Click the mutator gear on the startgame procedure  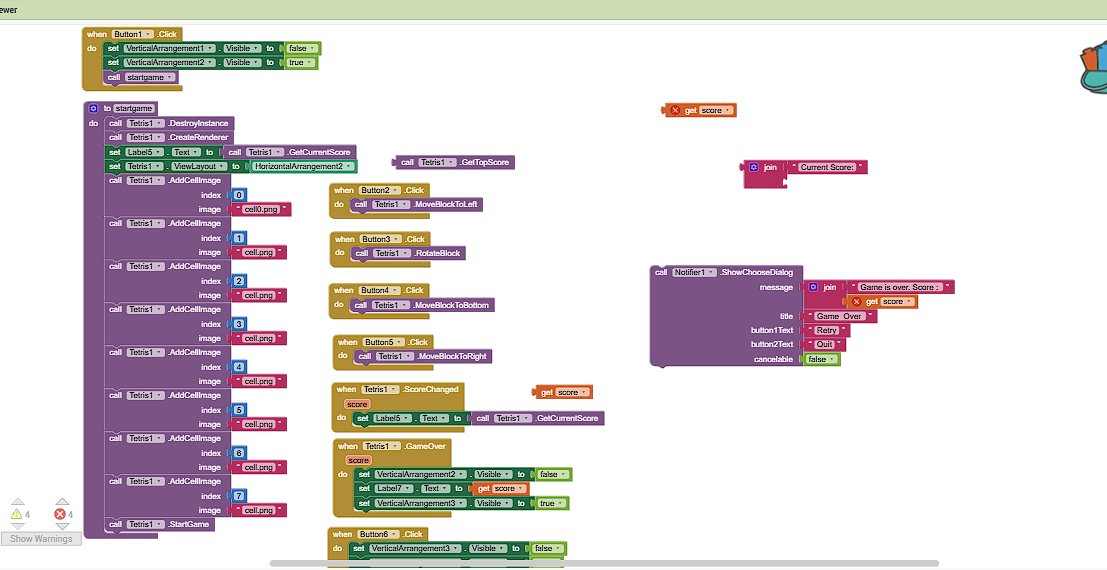click(x=93, y=108)
